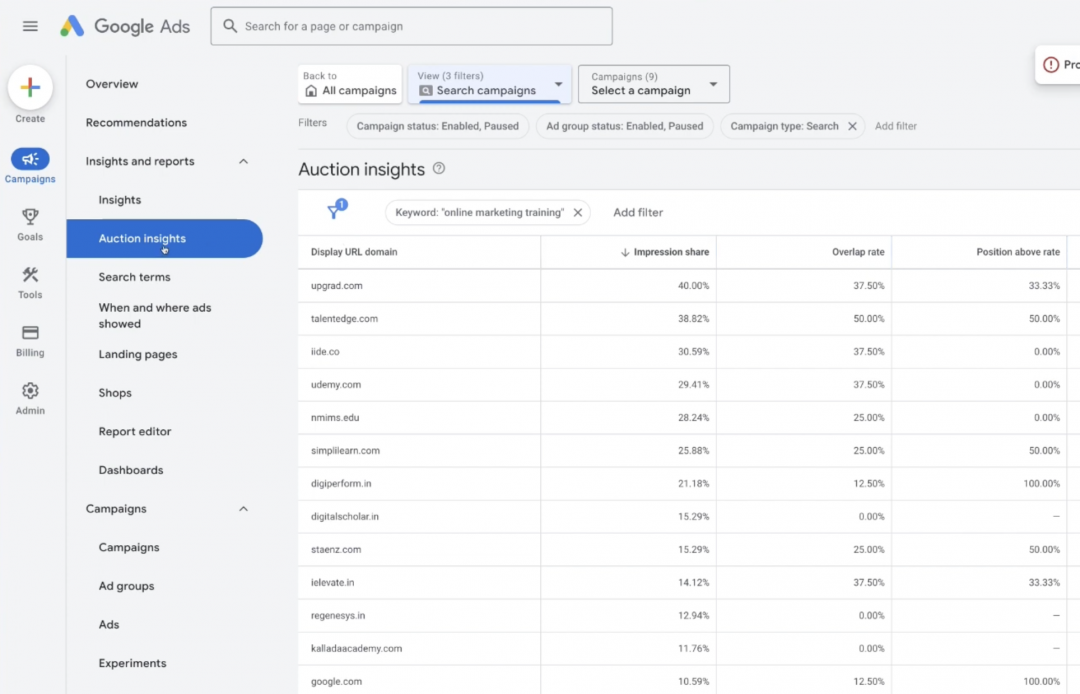Click 11.76% impression share value
Image resolution: width=1080 pixels, height=694 pixels.
[693, 649]
